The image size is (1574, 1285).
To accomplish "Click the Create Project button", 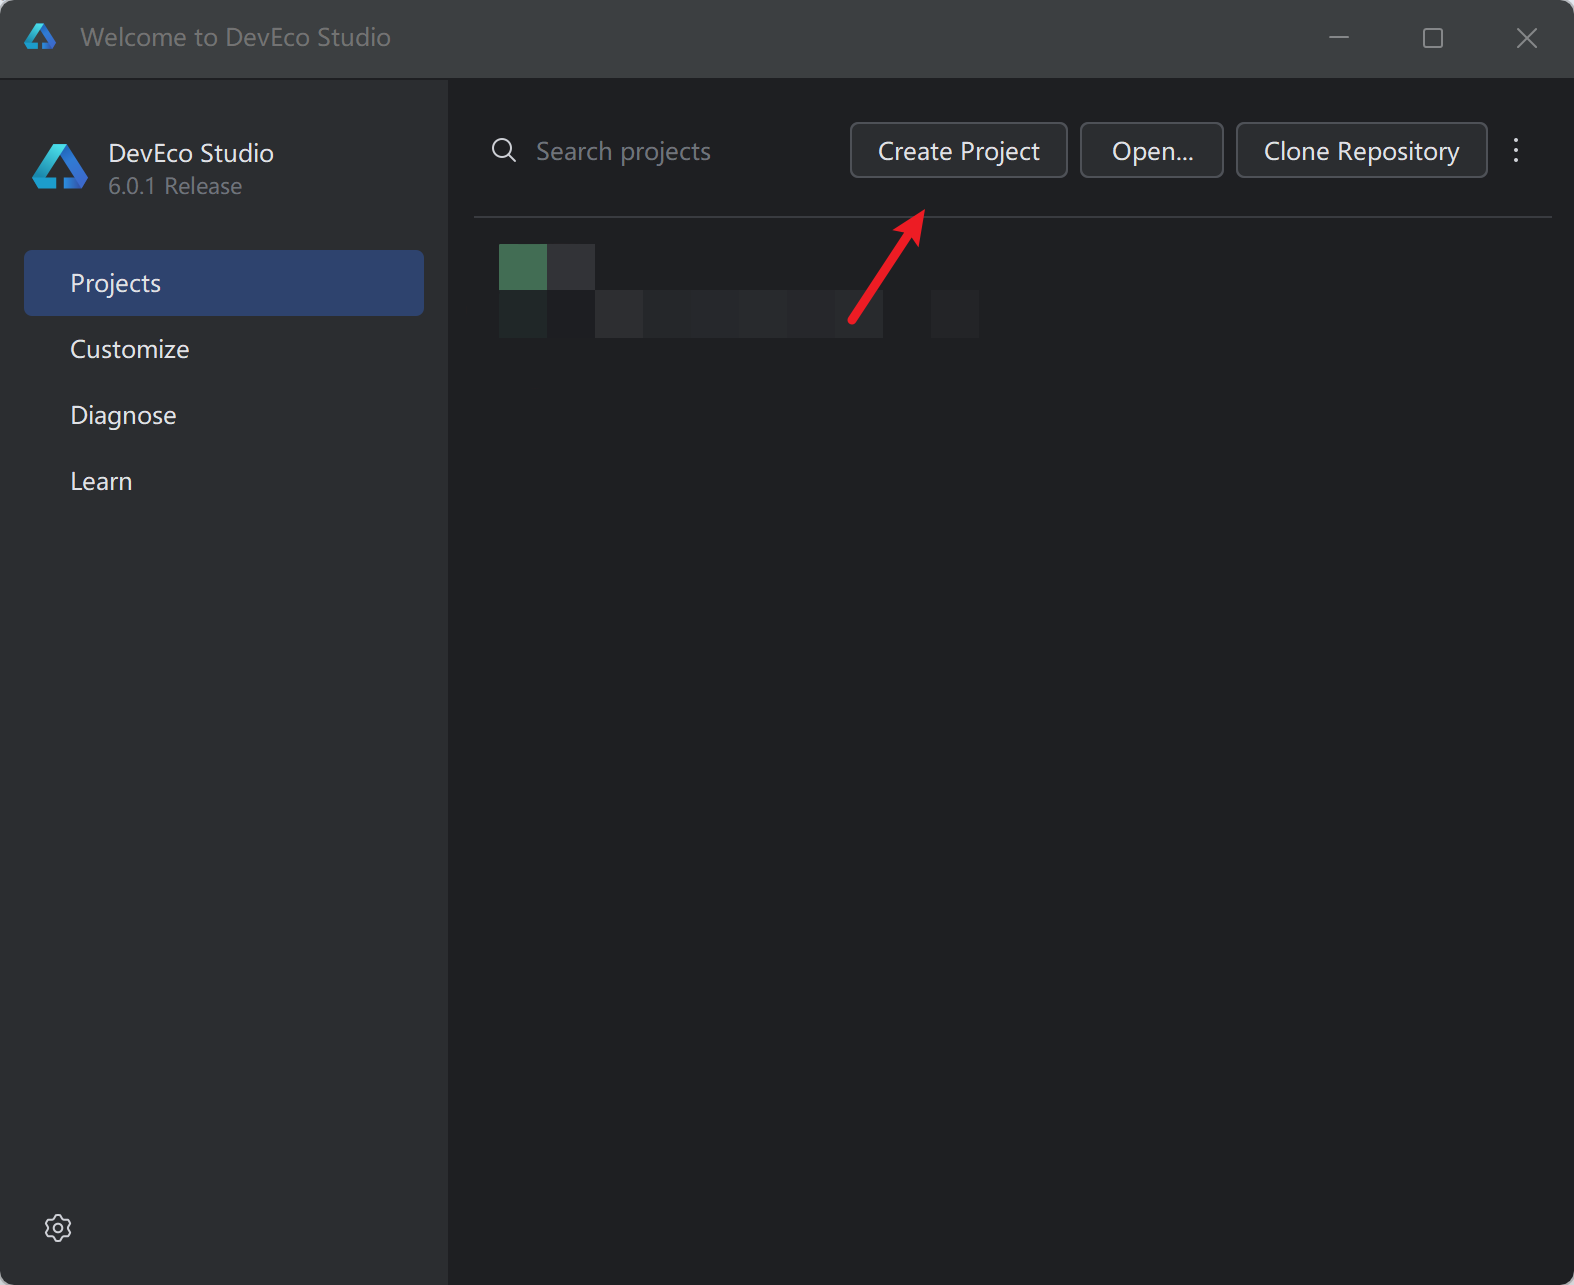I will 958,150.
